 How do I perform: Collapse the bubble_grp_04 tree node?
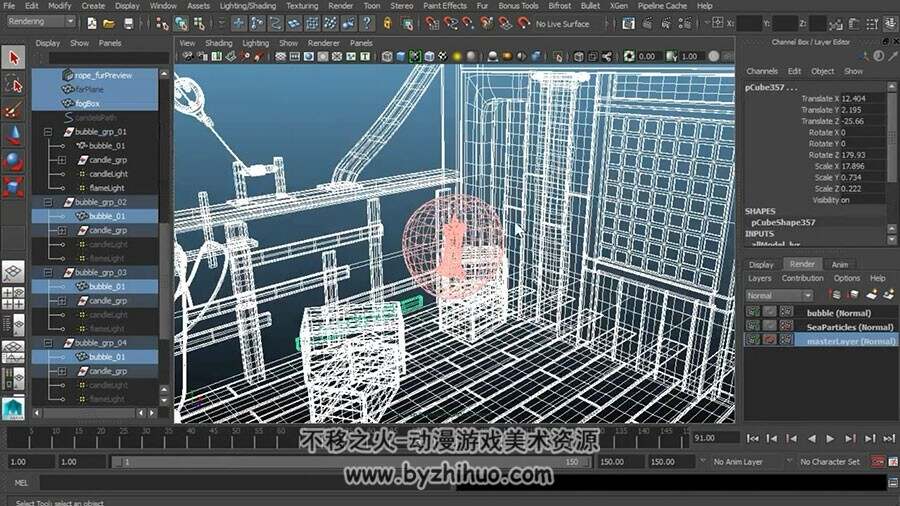[x=48, y=343]
